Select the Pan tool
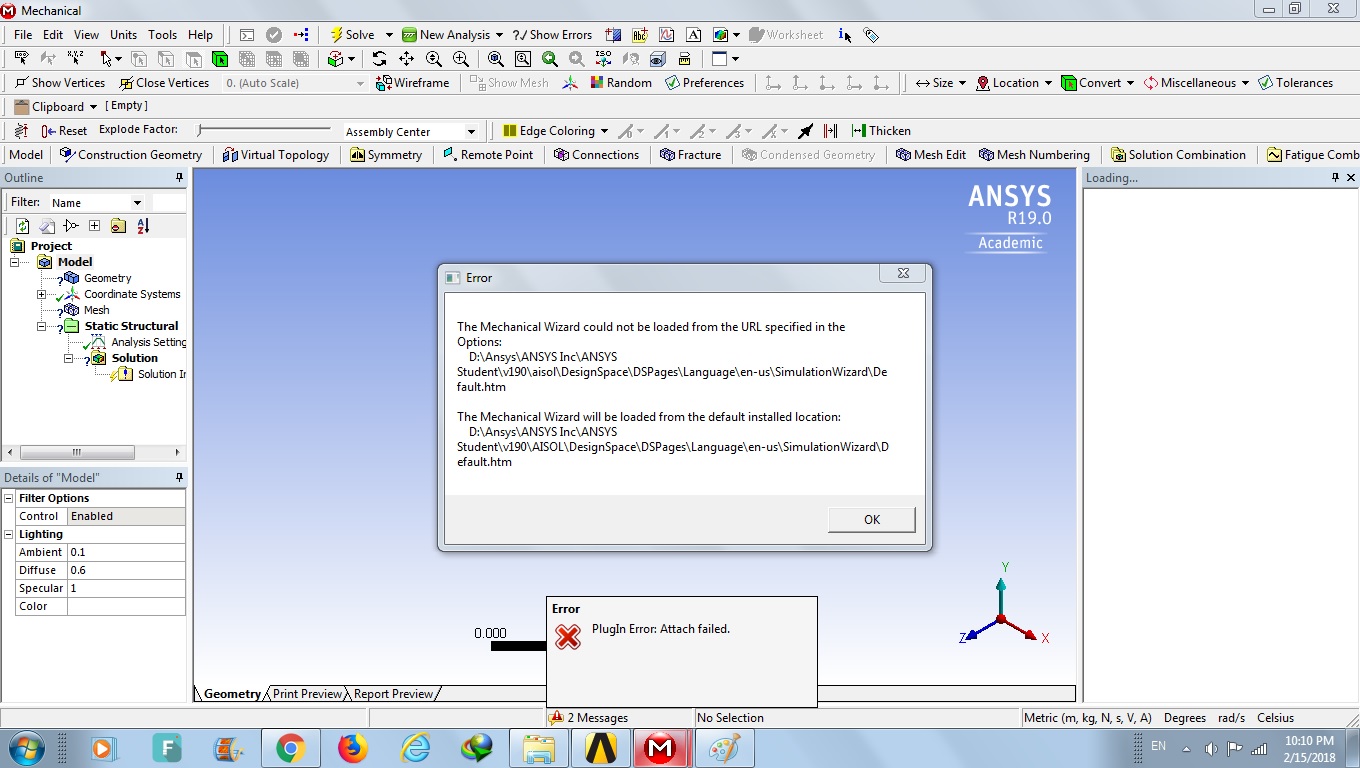 click(x=406, y=59)
